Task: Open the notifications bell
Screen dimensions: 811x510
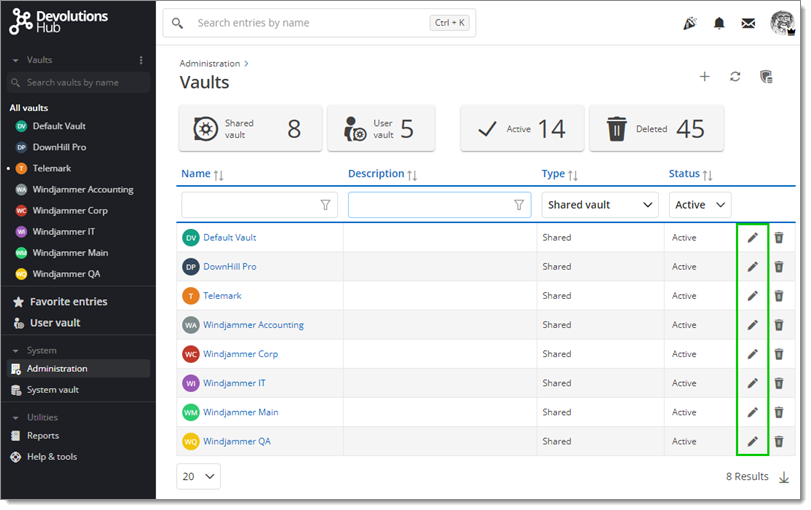Action: click(x=719, y=23)
